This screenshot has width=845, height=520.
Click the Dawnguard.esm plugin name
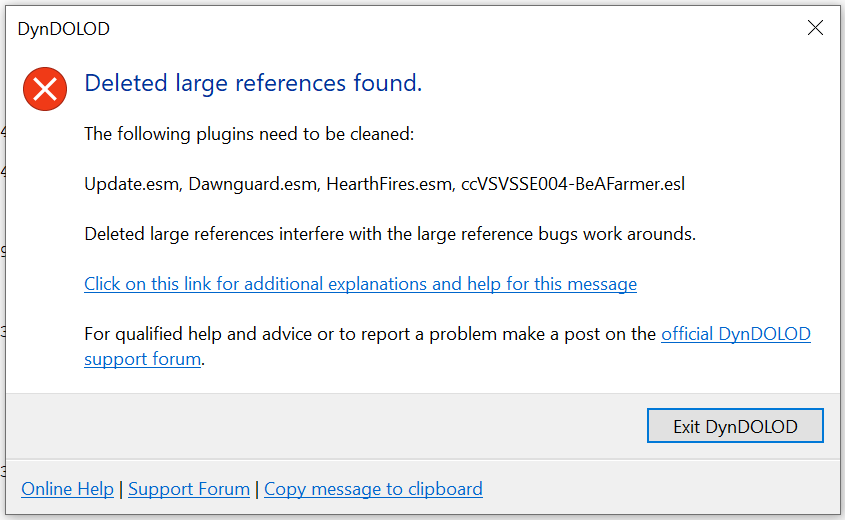253,184
